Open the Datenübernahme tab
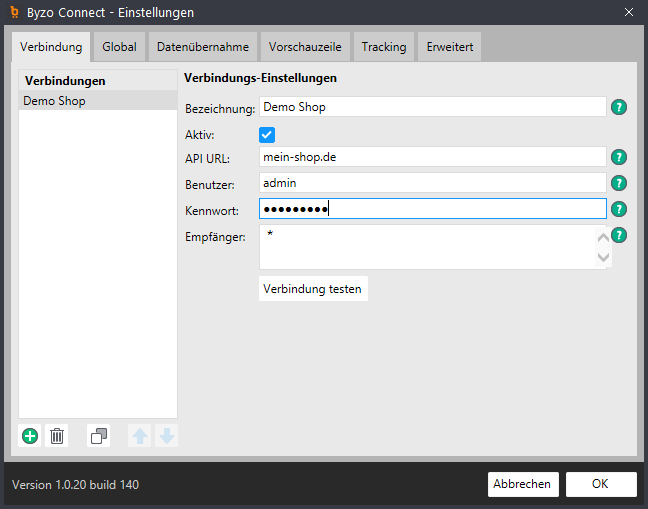The height and width of the screenshot is (509, 648). (203, 47)
